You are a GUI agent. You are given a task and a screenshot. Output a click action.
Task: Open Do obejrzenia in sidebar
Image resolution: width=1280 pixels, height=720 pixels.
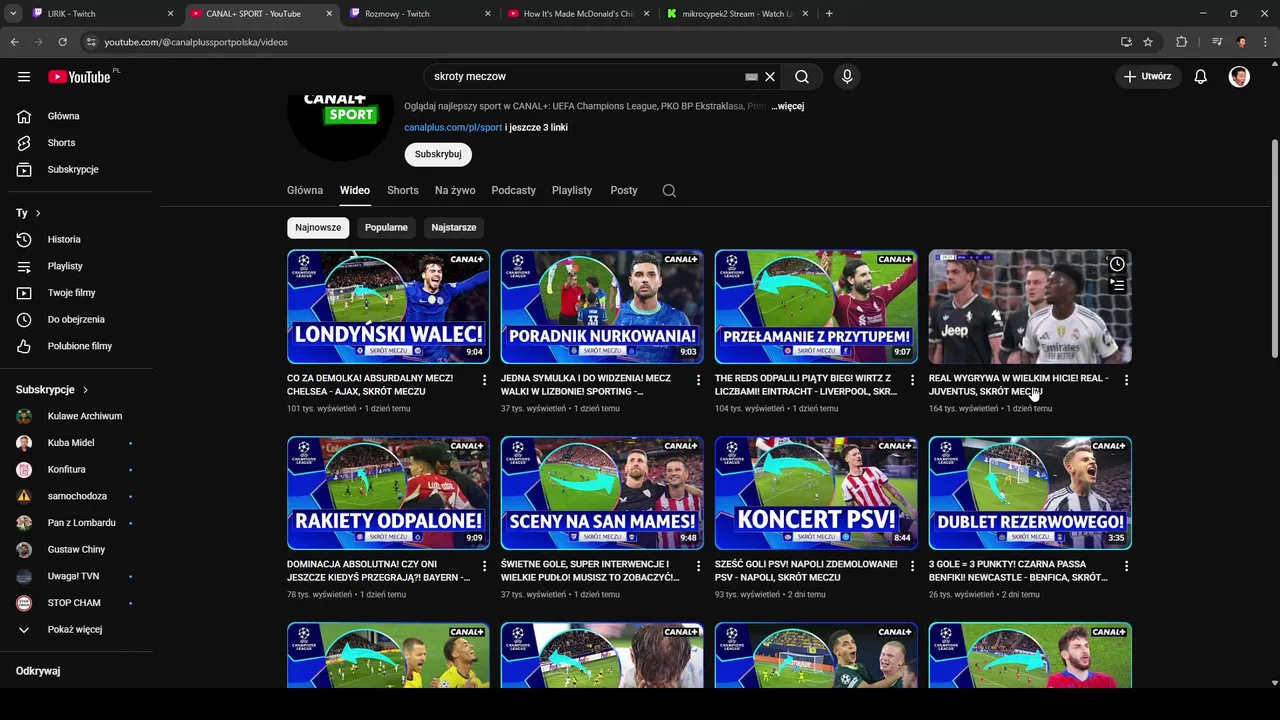click(x=77, y=320)
